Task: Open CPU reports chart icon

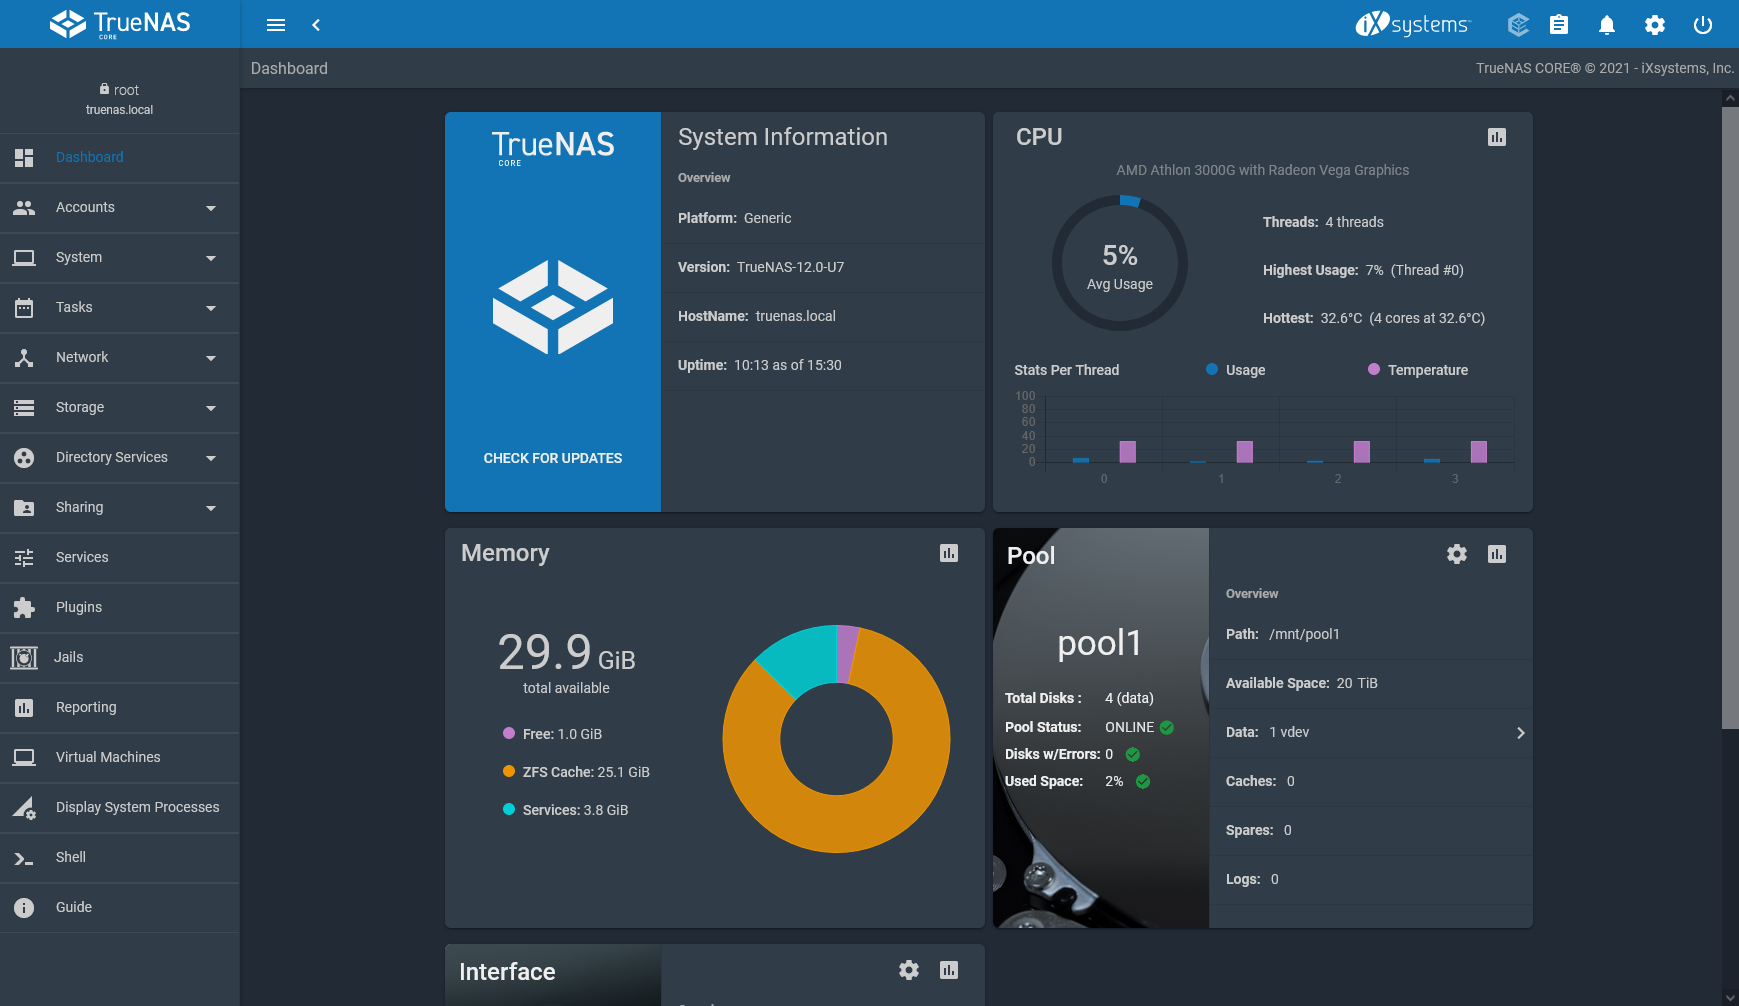Action: 1497,137
